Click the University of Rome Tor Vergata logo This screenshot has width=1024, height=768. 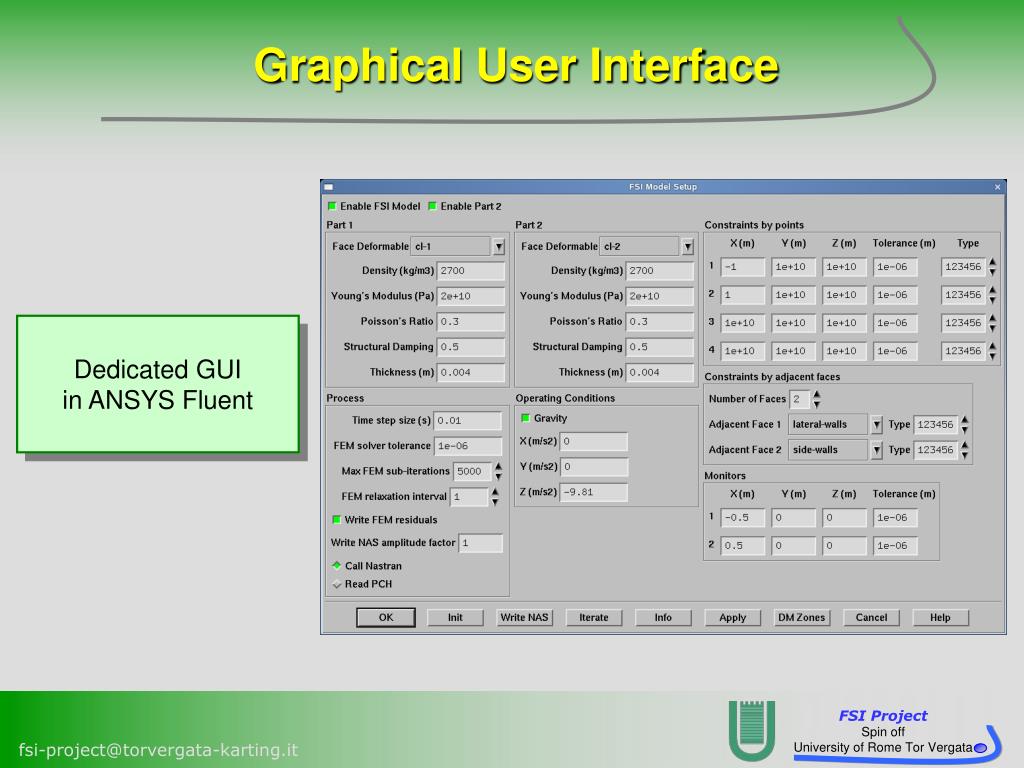[752, 729]
